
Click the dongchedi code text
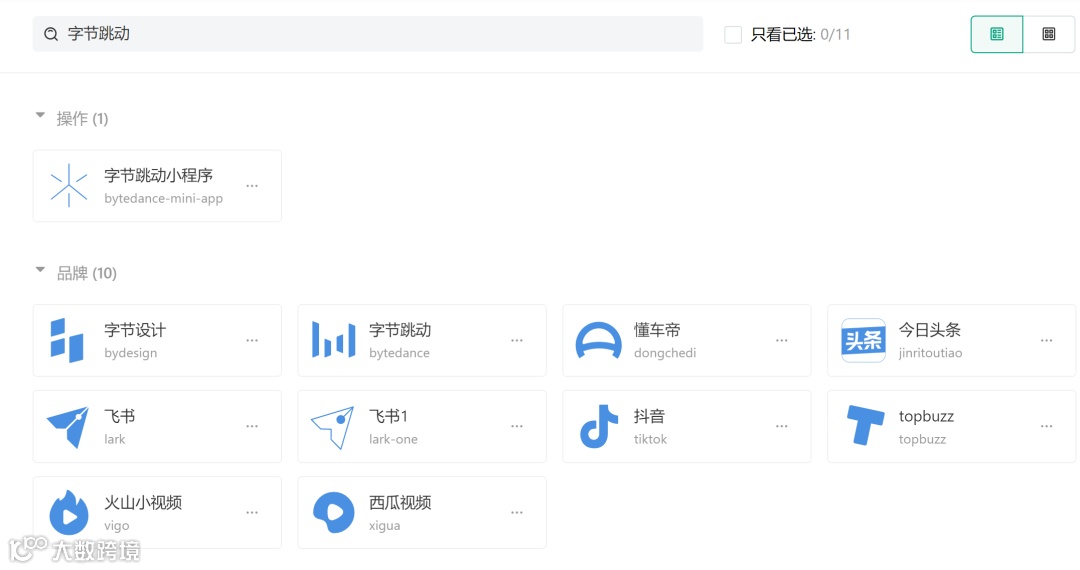coord(665,353)
